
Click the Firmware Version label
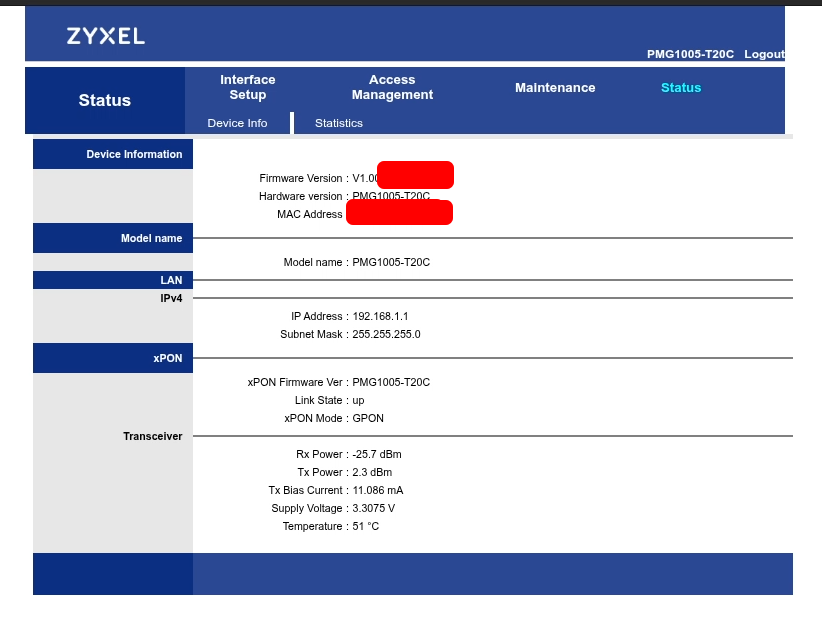click(300, 178)
